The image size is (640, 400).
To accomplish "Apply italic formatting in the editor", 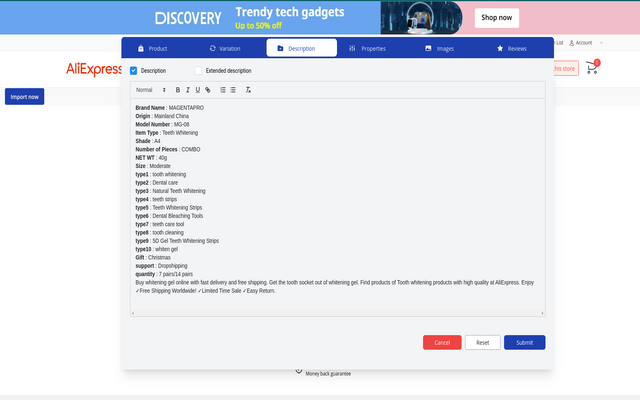I will pos(187,90).
